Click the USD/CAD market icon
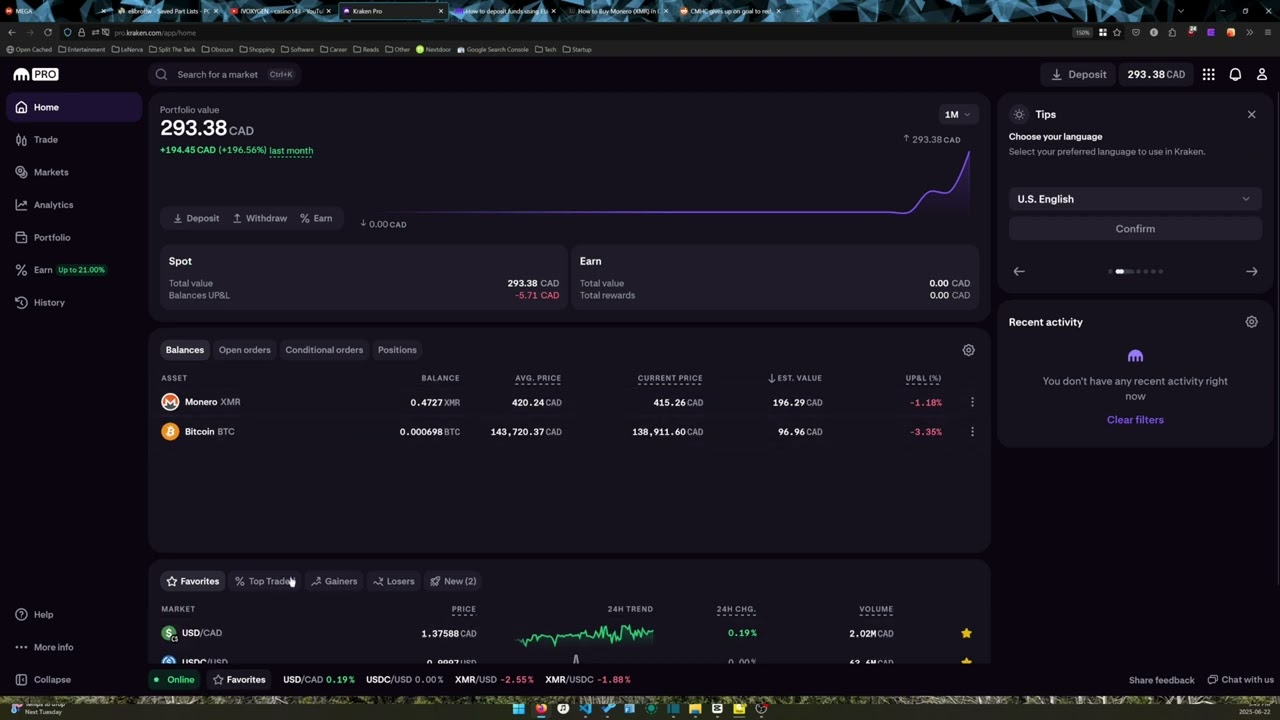Screen dimensions: 1280x720 [x=169, y=633]
